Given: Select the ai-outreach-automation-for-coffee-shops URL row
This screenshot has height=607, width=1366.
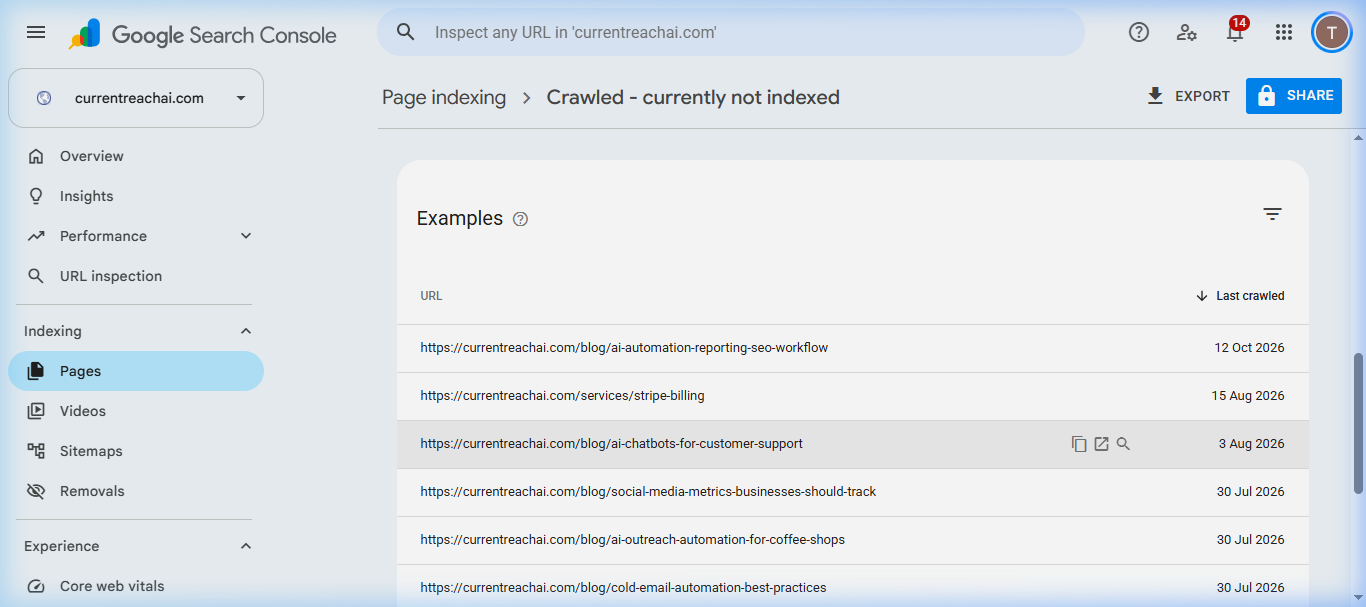Looking at the screenshot, I should [x=853, y=540].
